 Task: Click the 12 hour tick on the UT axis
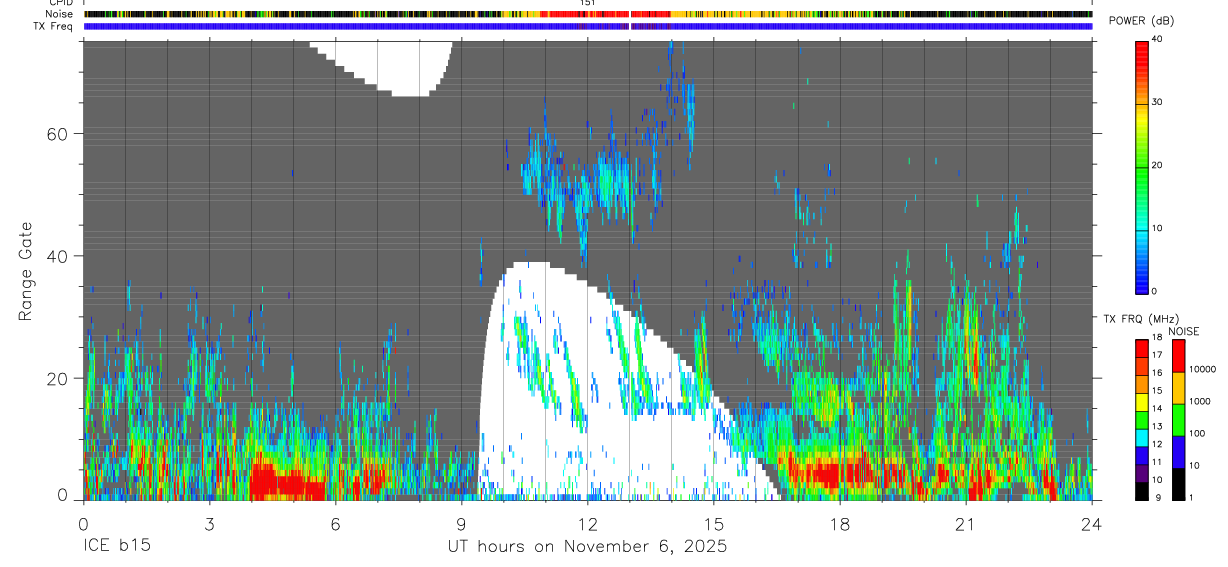[x=587, y=525]
